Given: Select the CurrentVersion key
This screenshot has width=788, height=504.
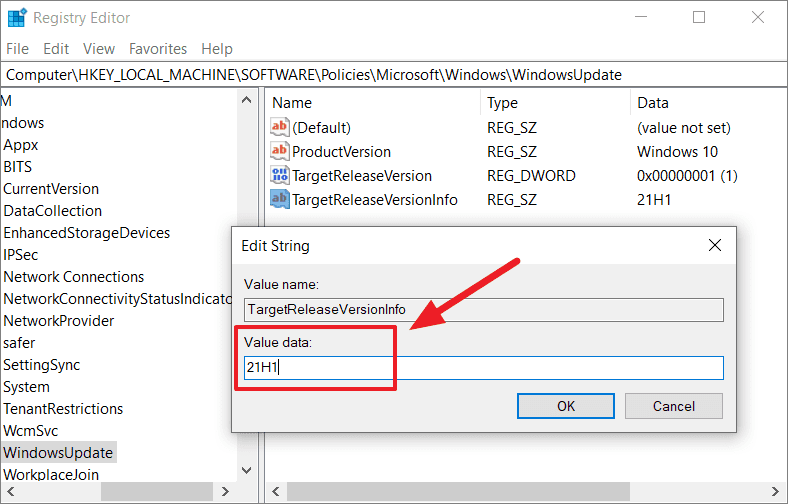Looking at the screenshot, I should pos(51,189).
